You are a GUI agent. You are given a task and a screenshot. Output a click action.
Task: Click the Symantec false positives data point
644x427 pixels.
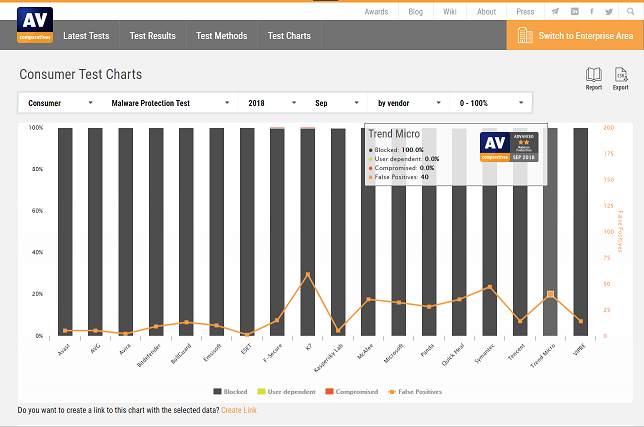490,287
